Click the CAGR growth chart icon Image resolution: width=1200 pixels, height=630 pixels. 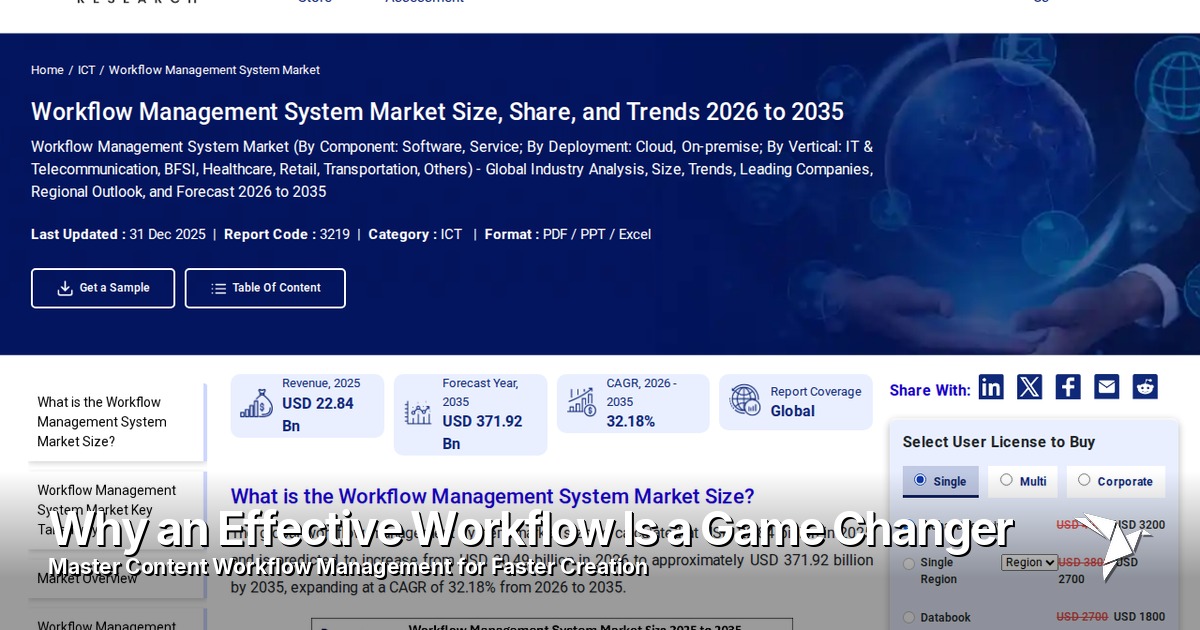click(x=581, y=401)
